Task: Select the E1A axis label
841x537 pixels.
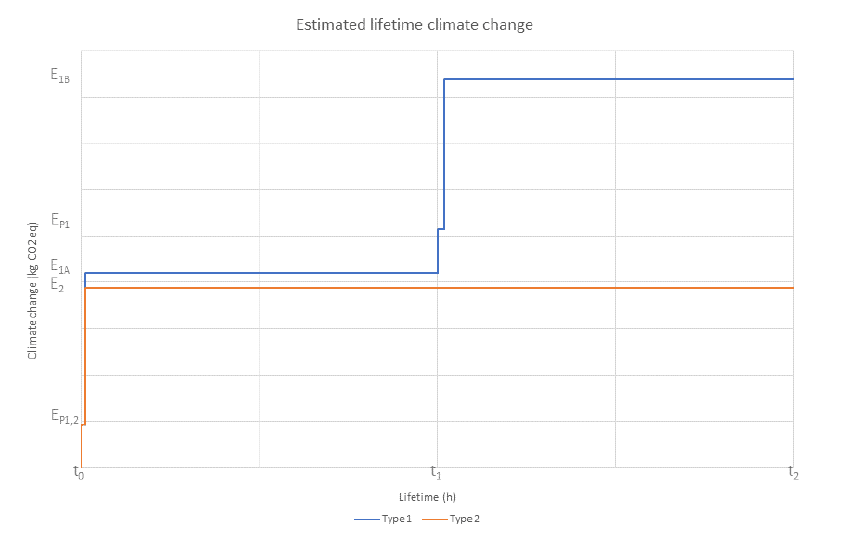Action: pyautogui.click(x=60, y=267)
